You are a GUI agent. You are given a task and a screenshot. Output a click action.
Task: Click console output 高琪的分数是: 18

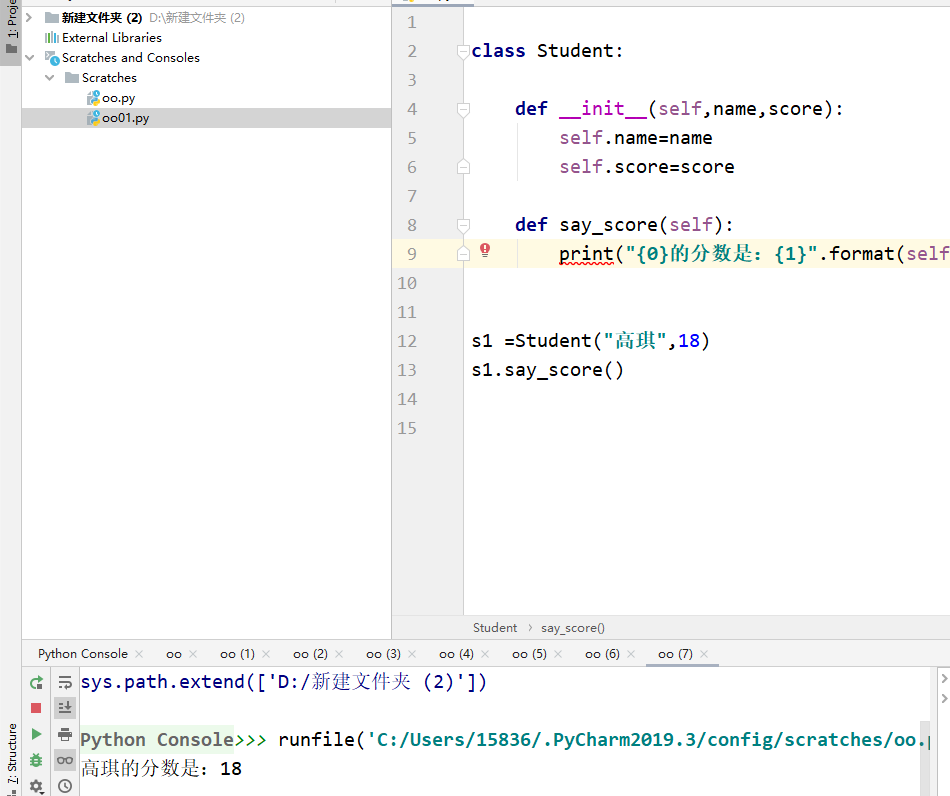(x=161, y=769)
